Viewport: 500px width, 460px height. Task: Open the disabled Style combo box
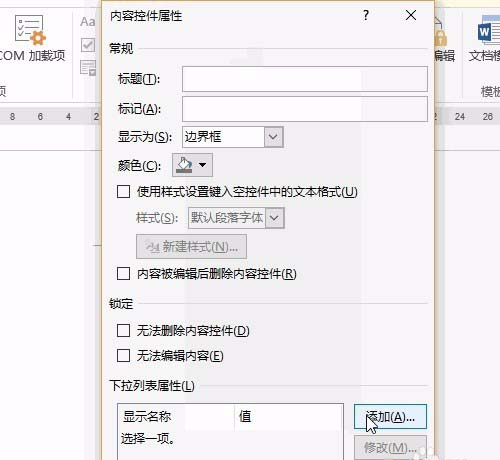[236, 218]
